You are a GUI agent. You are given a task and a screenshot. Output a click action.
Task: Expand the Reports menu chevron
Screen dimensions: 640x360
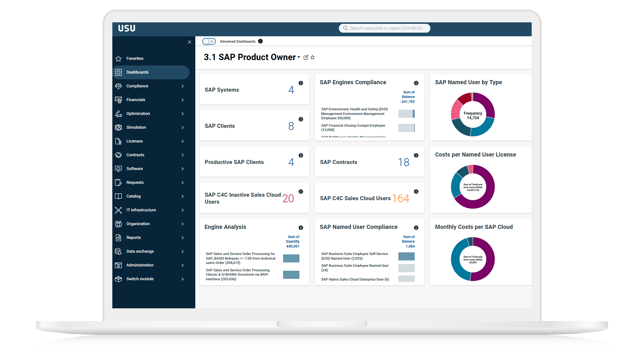(182, 238)
